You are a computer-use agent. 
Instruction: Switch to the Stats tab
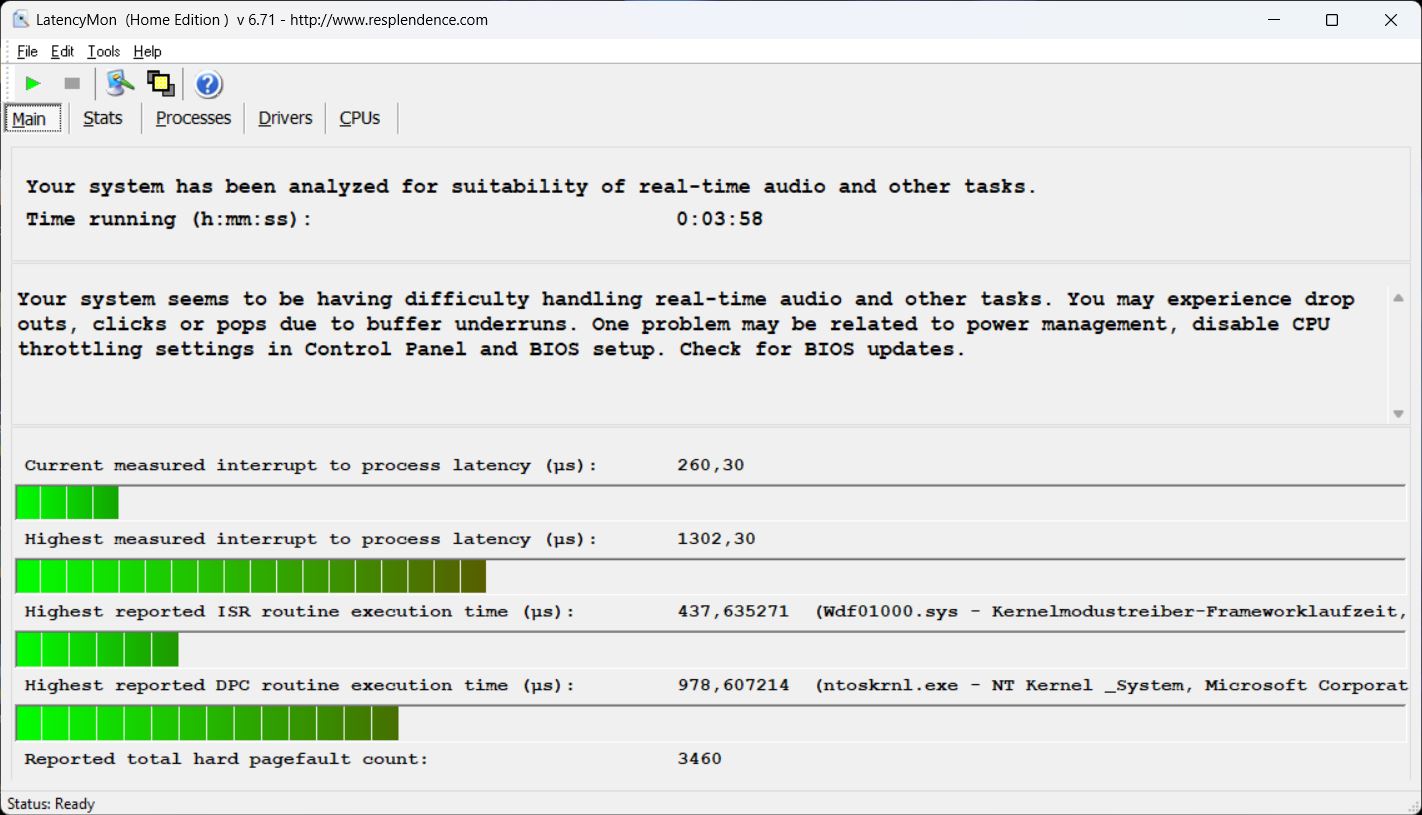103,118
